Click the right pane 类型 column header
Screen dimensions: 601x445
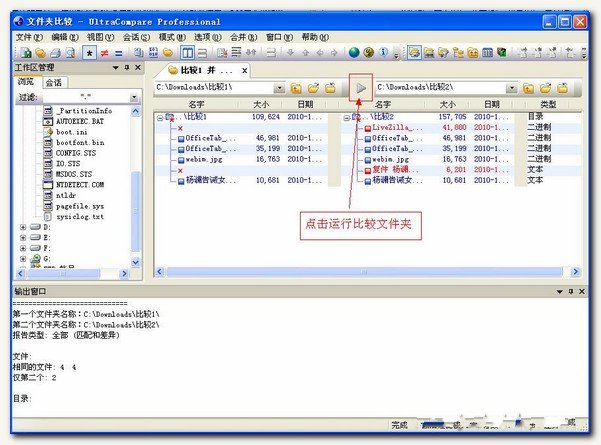click(548, 105)
